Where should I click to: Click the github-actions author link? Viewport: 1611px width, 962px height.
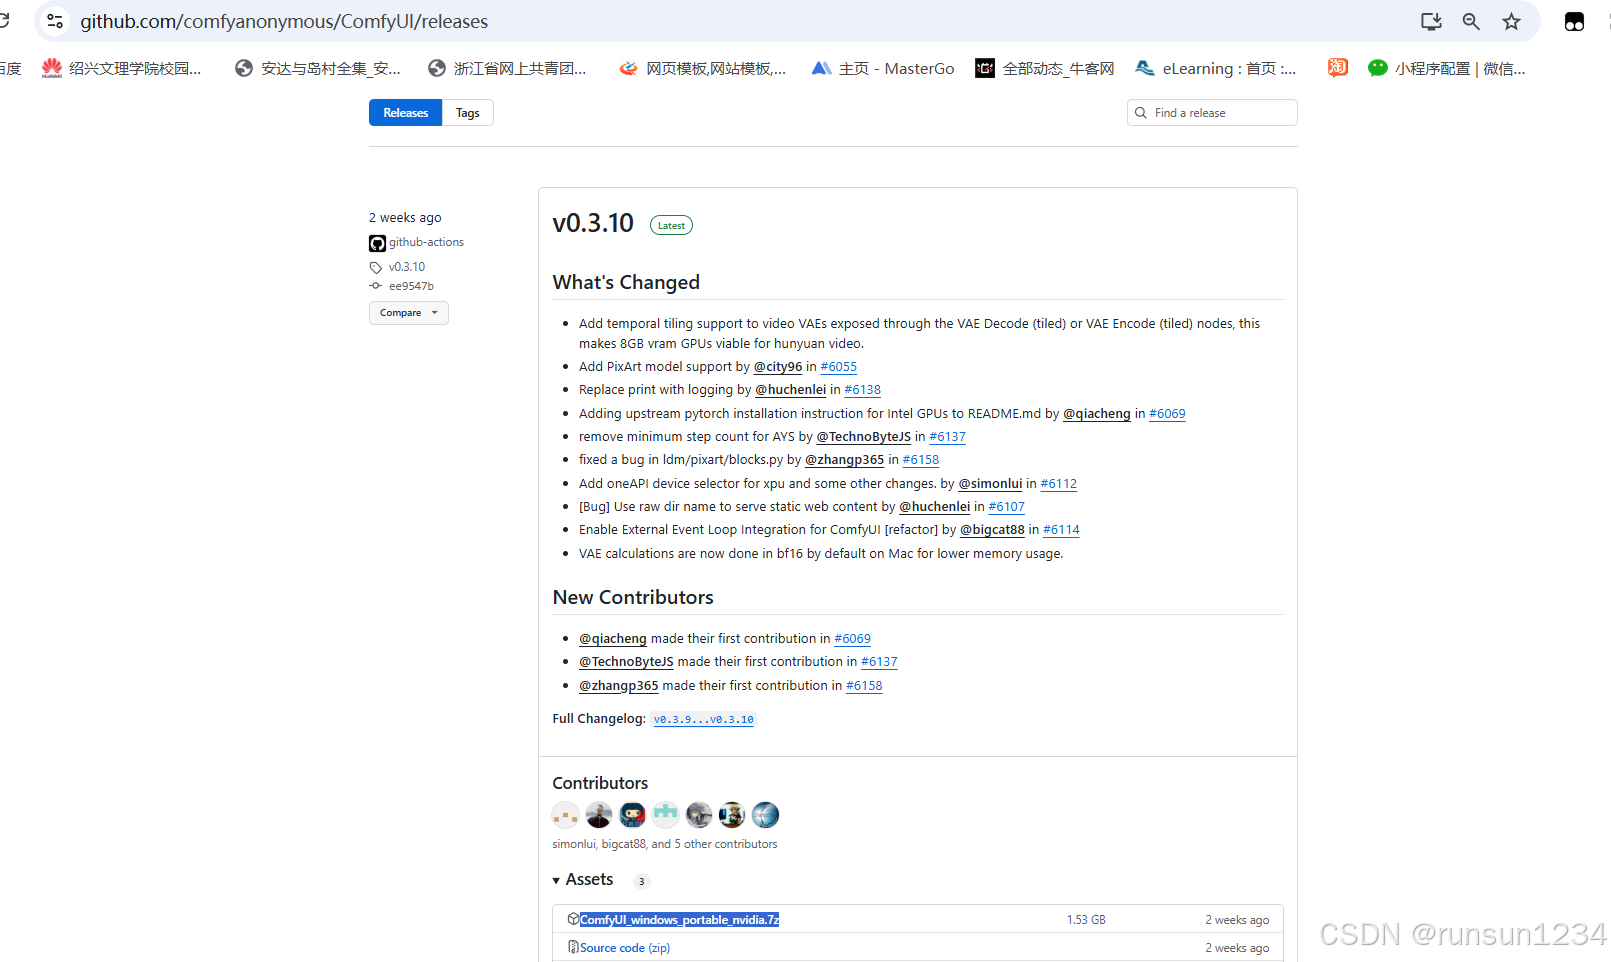426,242
